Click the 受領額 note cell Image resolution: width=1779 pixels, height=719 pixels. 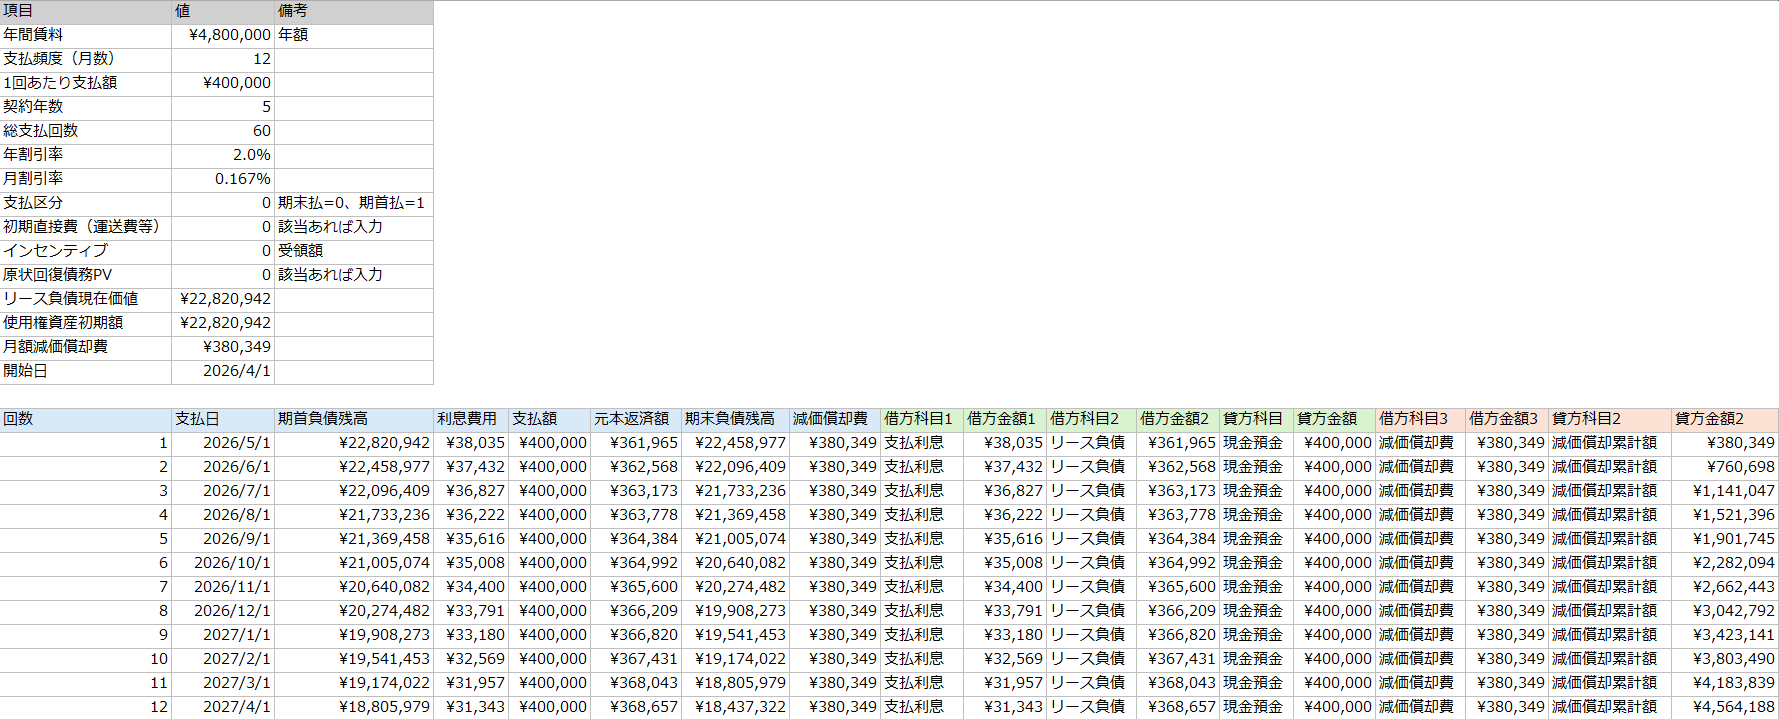pos(354,251)
